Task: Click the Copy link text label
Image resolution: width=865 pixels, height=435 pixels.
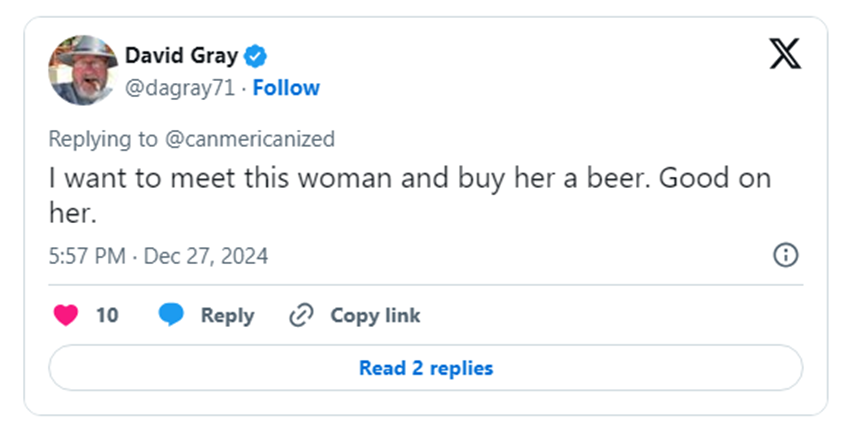Action: (x=375, y=315)
